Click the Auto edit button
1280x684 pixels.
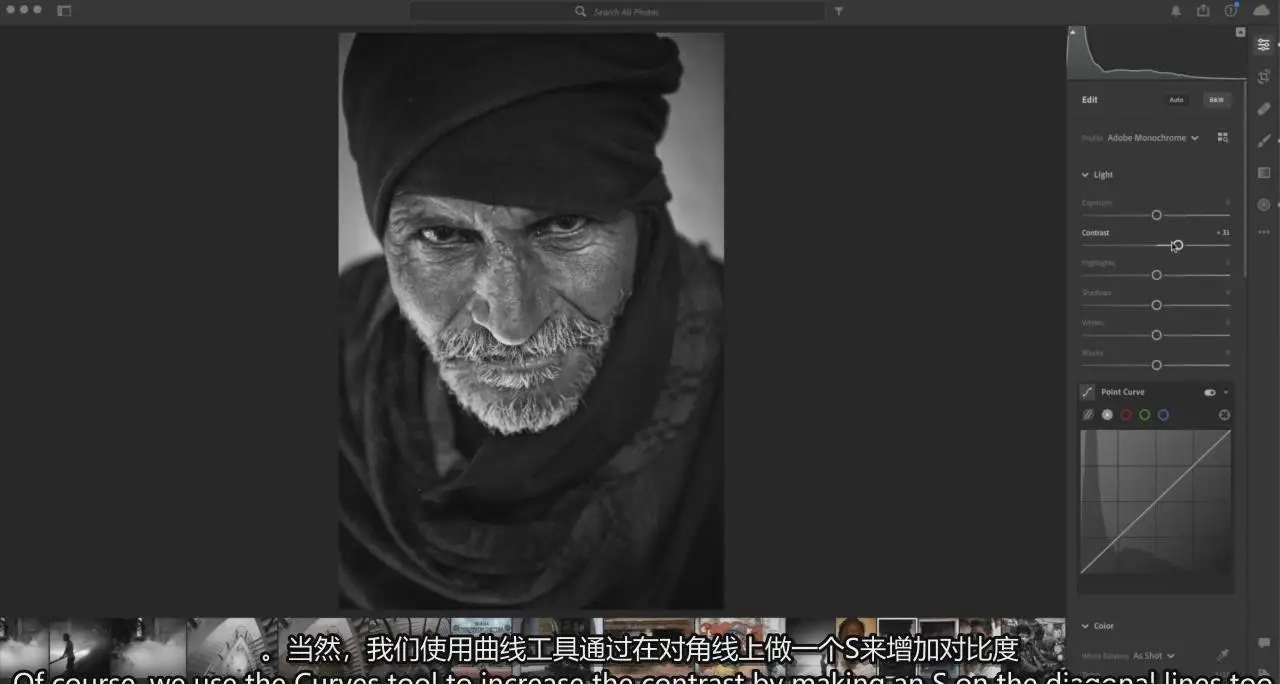(x=1176, y=100)
